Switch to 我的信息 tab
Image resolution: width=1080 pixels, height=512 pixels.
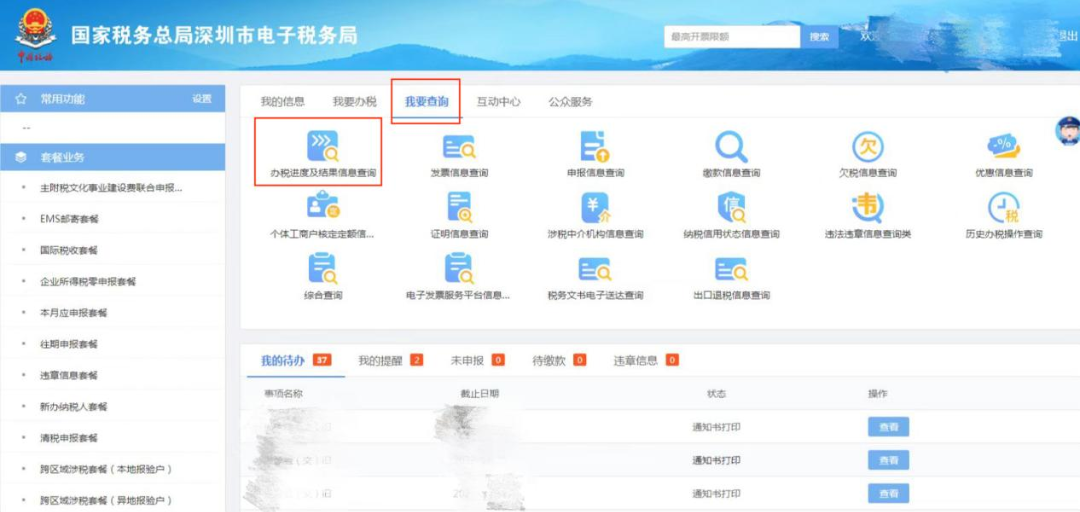tap(282, 101)
